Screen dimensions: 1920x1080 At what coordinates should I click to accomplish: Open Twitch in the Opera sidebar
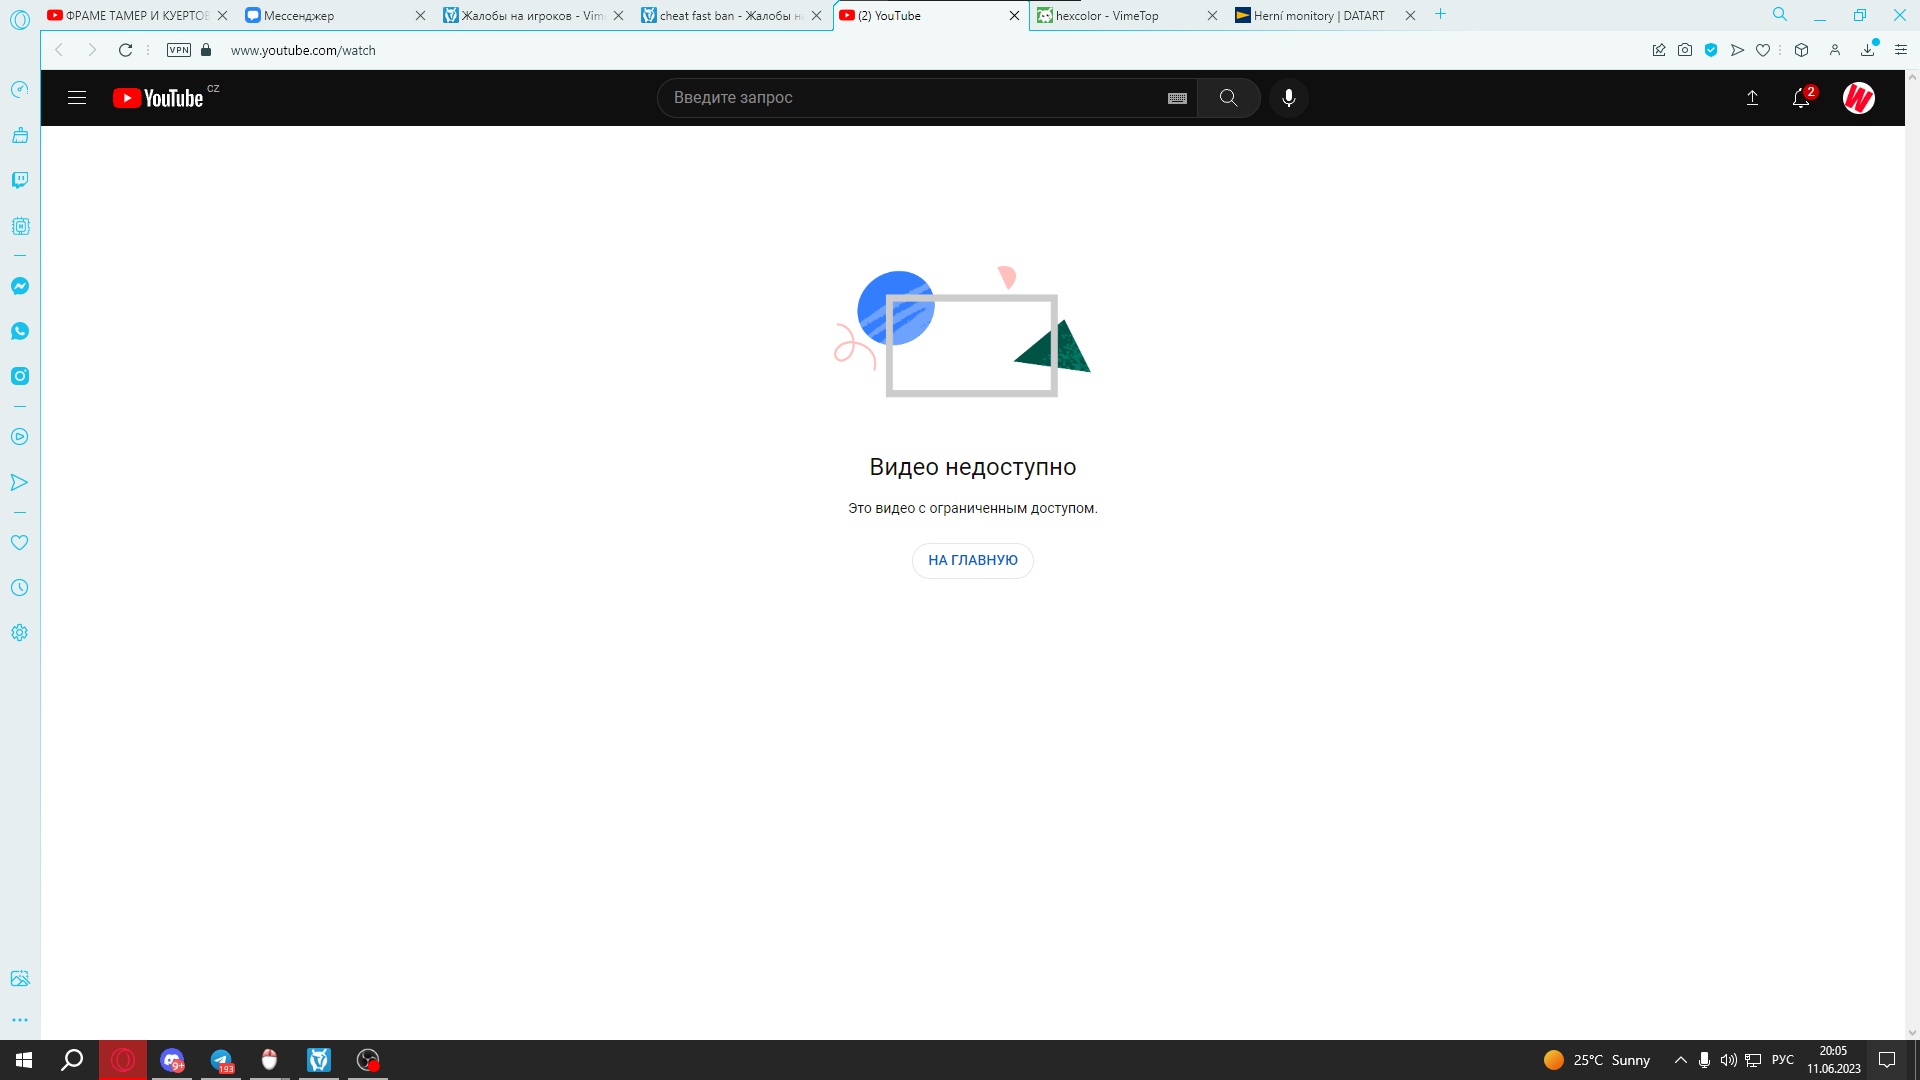tap(20, 180)
